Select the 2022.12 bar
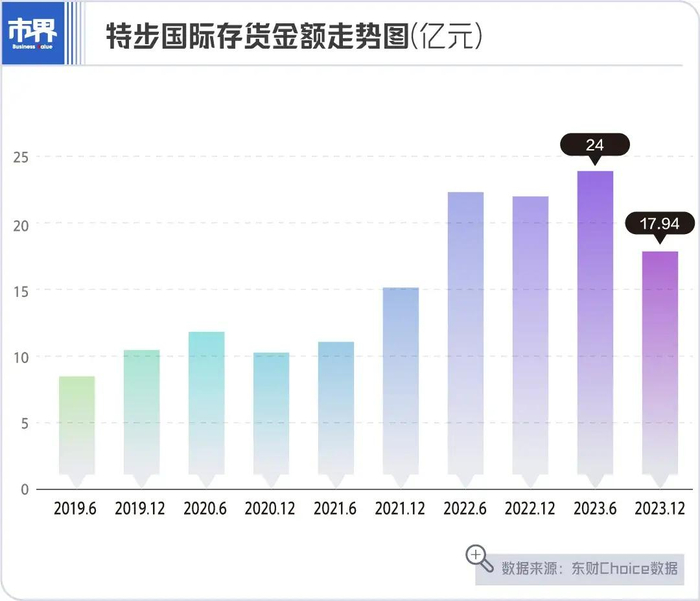Image resolution: width=700 pixels, height=601 pixels. tap(530, 341)
